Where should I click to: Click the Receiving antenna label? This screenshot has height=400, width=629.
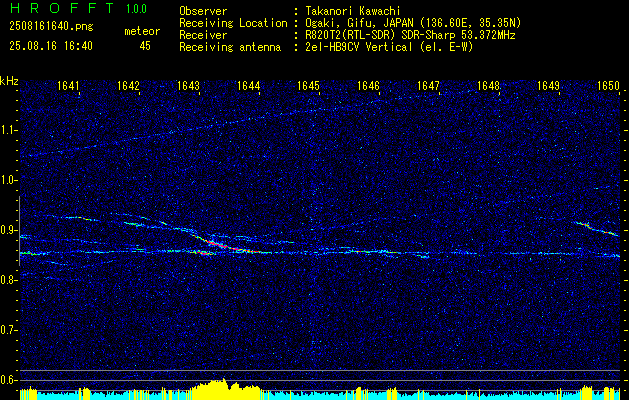230,47
